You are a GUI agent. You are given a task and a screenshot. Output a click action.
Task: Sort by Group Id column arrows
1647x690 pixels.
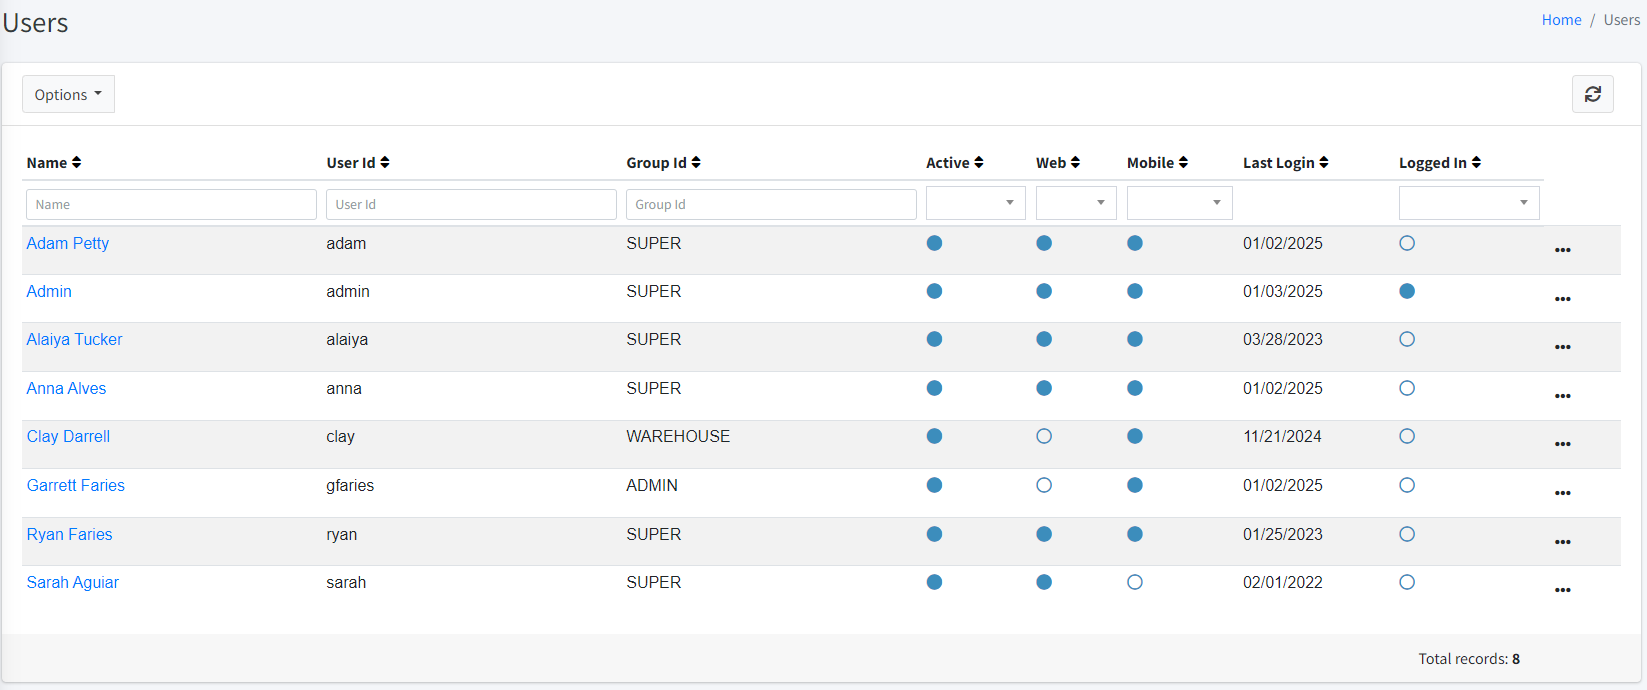tap(696, 163)
